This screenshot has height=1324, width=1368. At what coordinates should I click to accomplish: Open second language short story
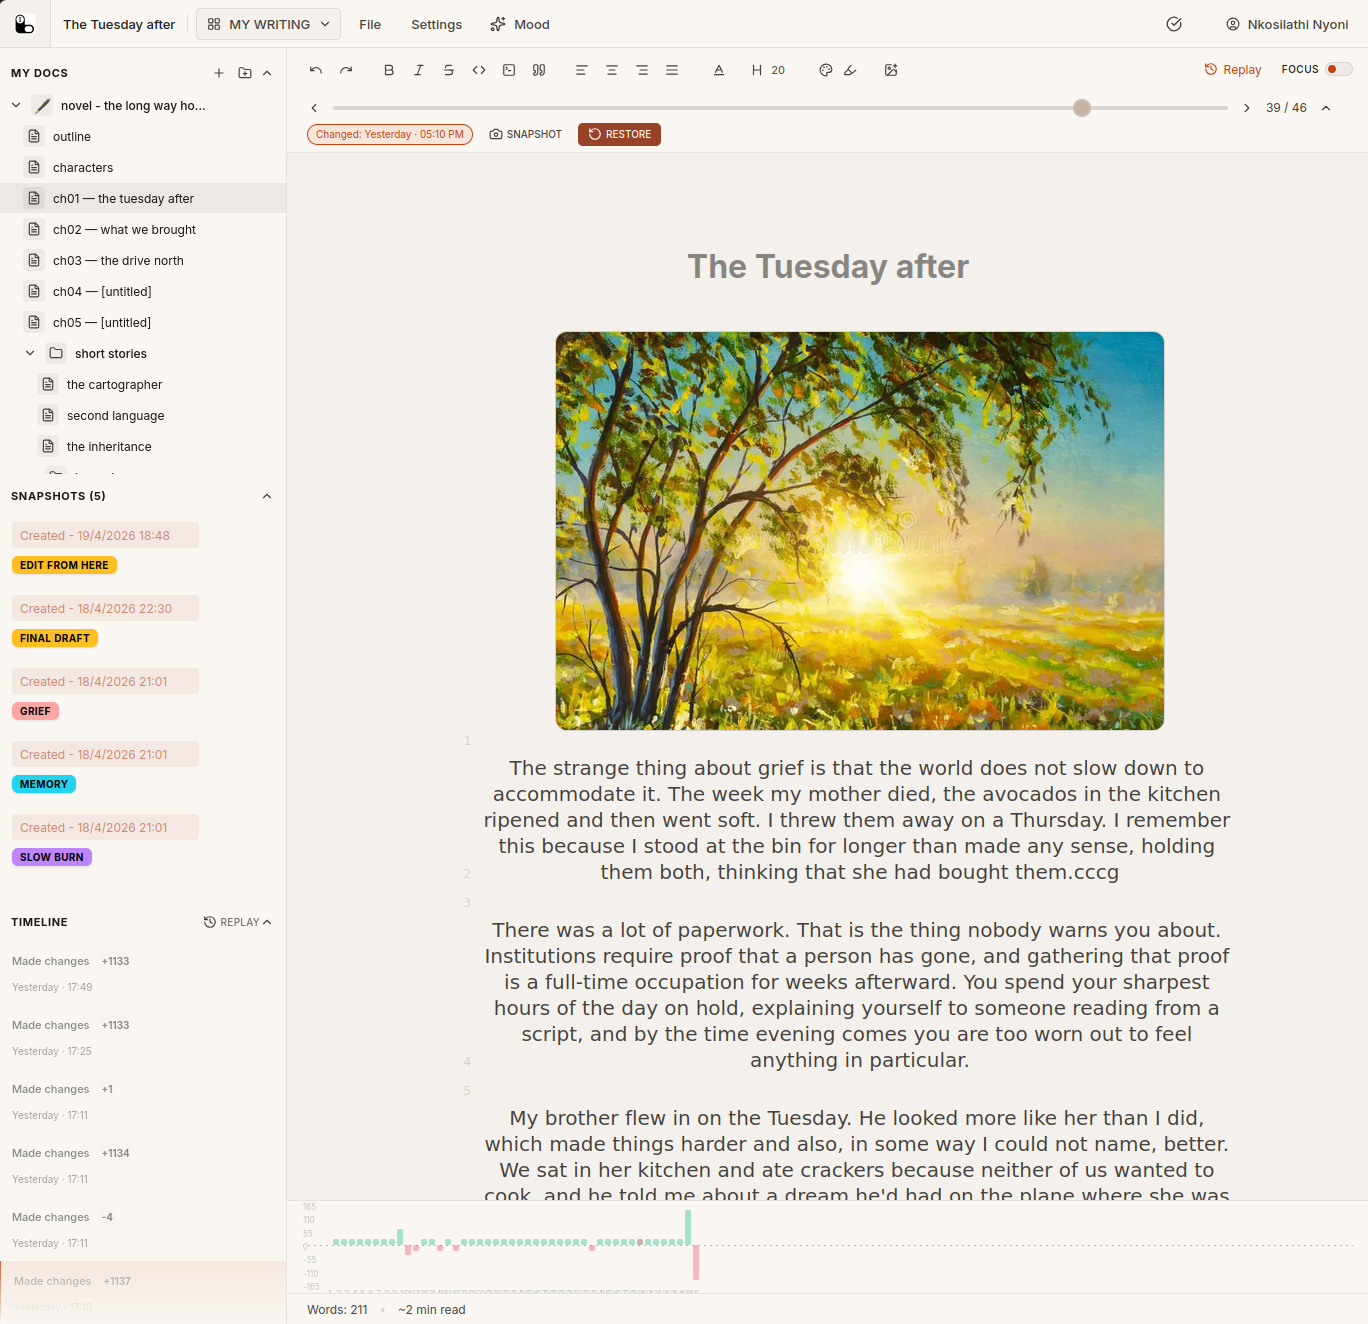click(x=143, y=415)
